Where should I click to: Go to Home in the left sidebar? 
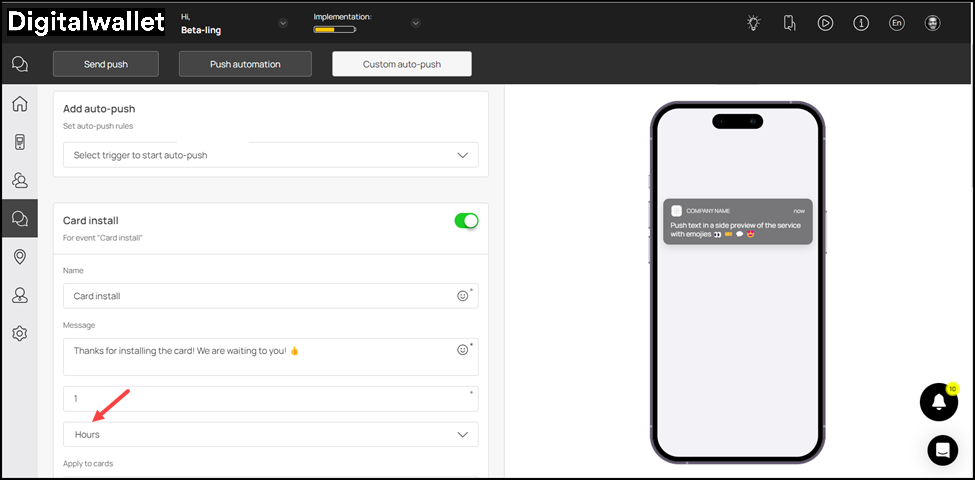coord(19,104)
